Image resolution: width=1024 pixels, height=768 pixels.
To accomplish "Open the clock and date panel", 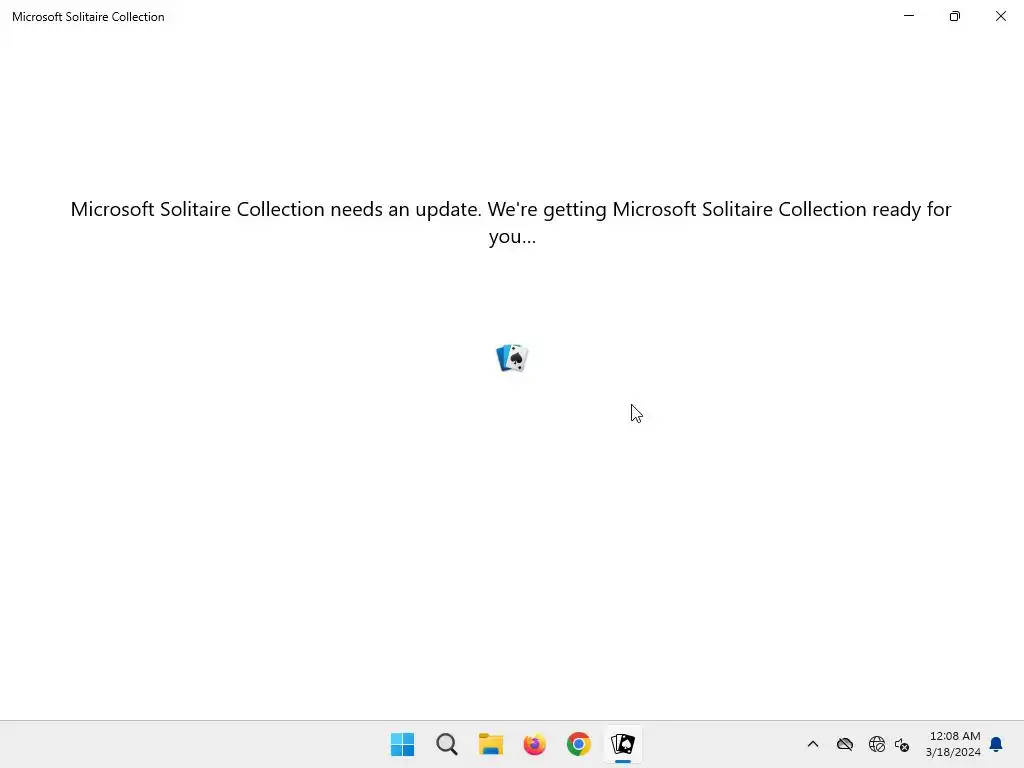I will [x=953, y=744].
